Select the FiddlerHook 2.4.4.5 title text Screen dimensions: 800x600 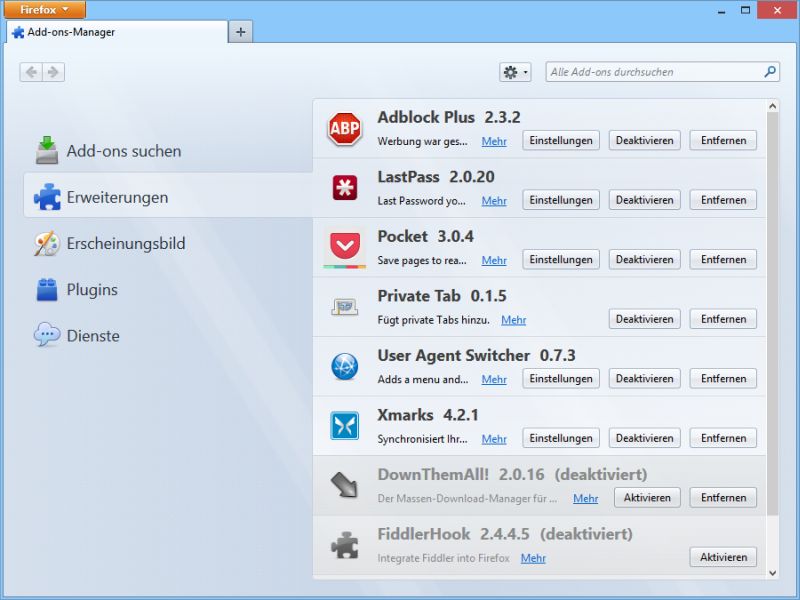point(454,534)
